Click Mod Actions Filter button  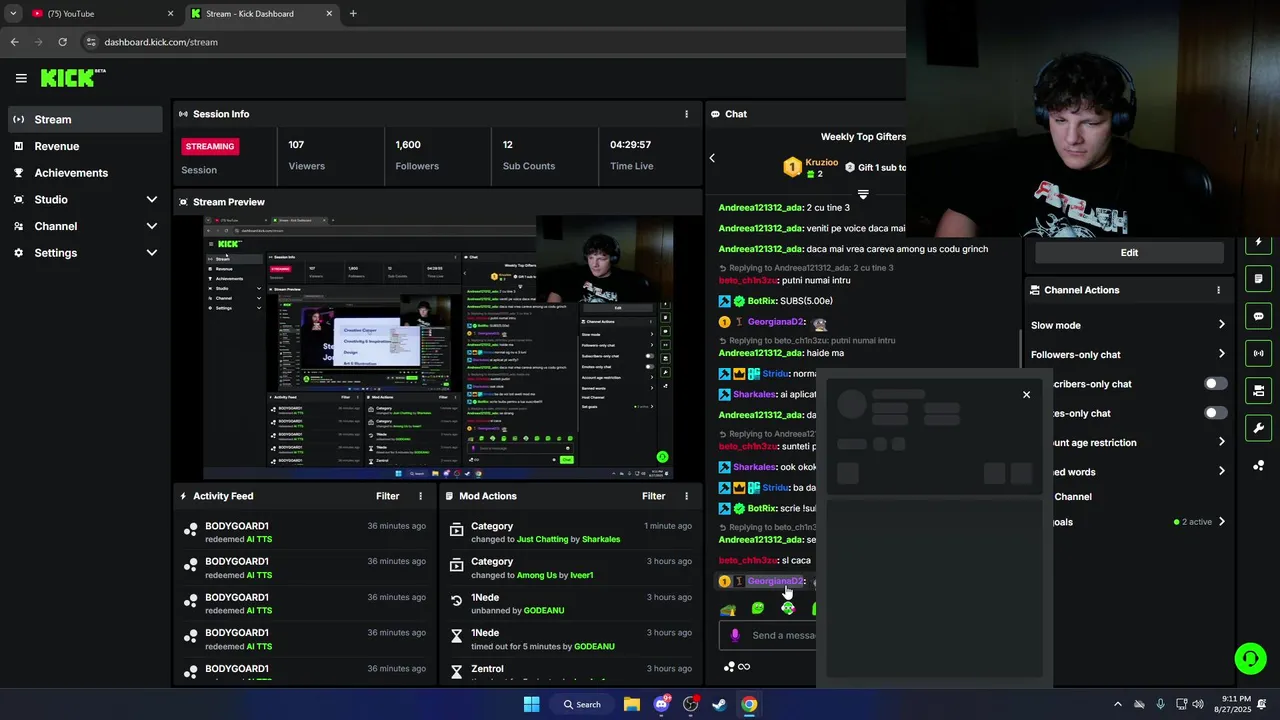(x=653, y=496)
